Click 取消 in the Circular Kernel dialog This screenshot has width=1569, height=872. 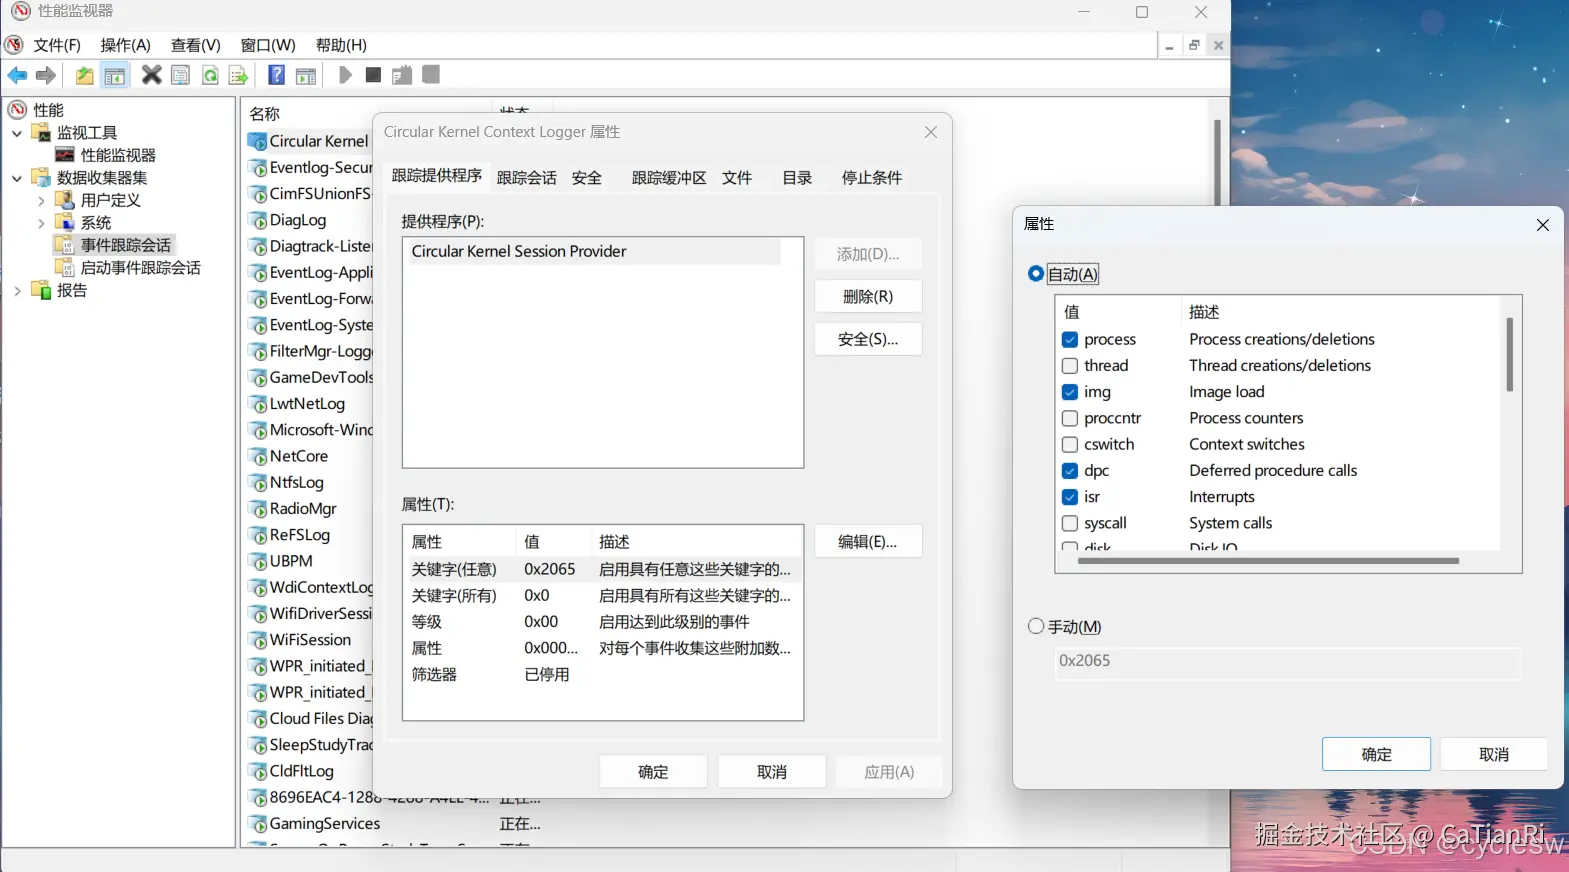tap(772, 772)
